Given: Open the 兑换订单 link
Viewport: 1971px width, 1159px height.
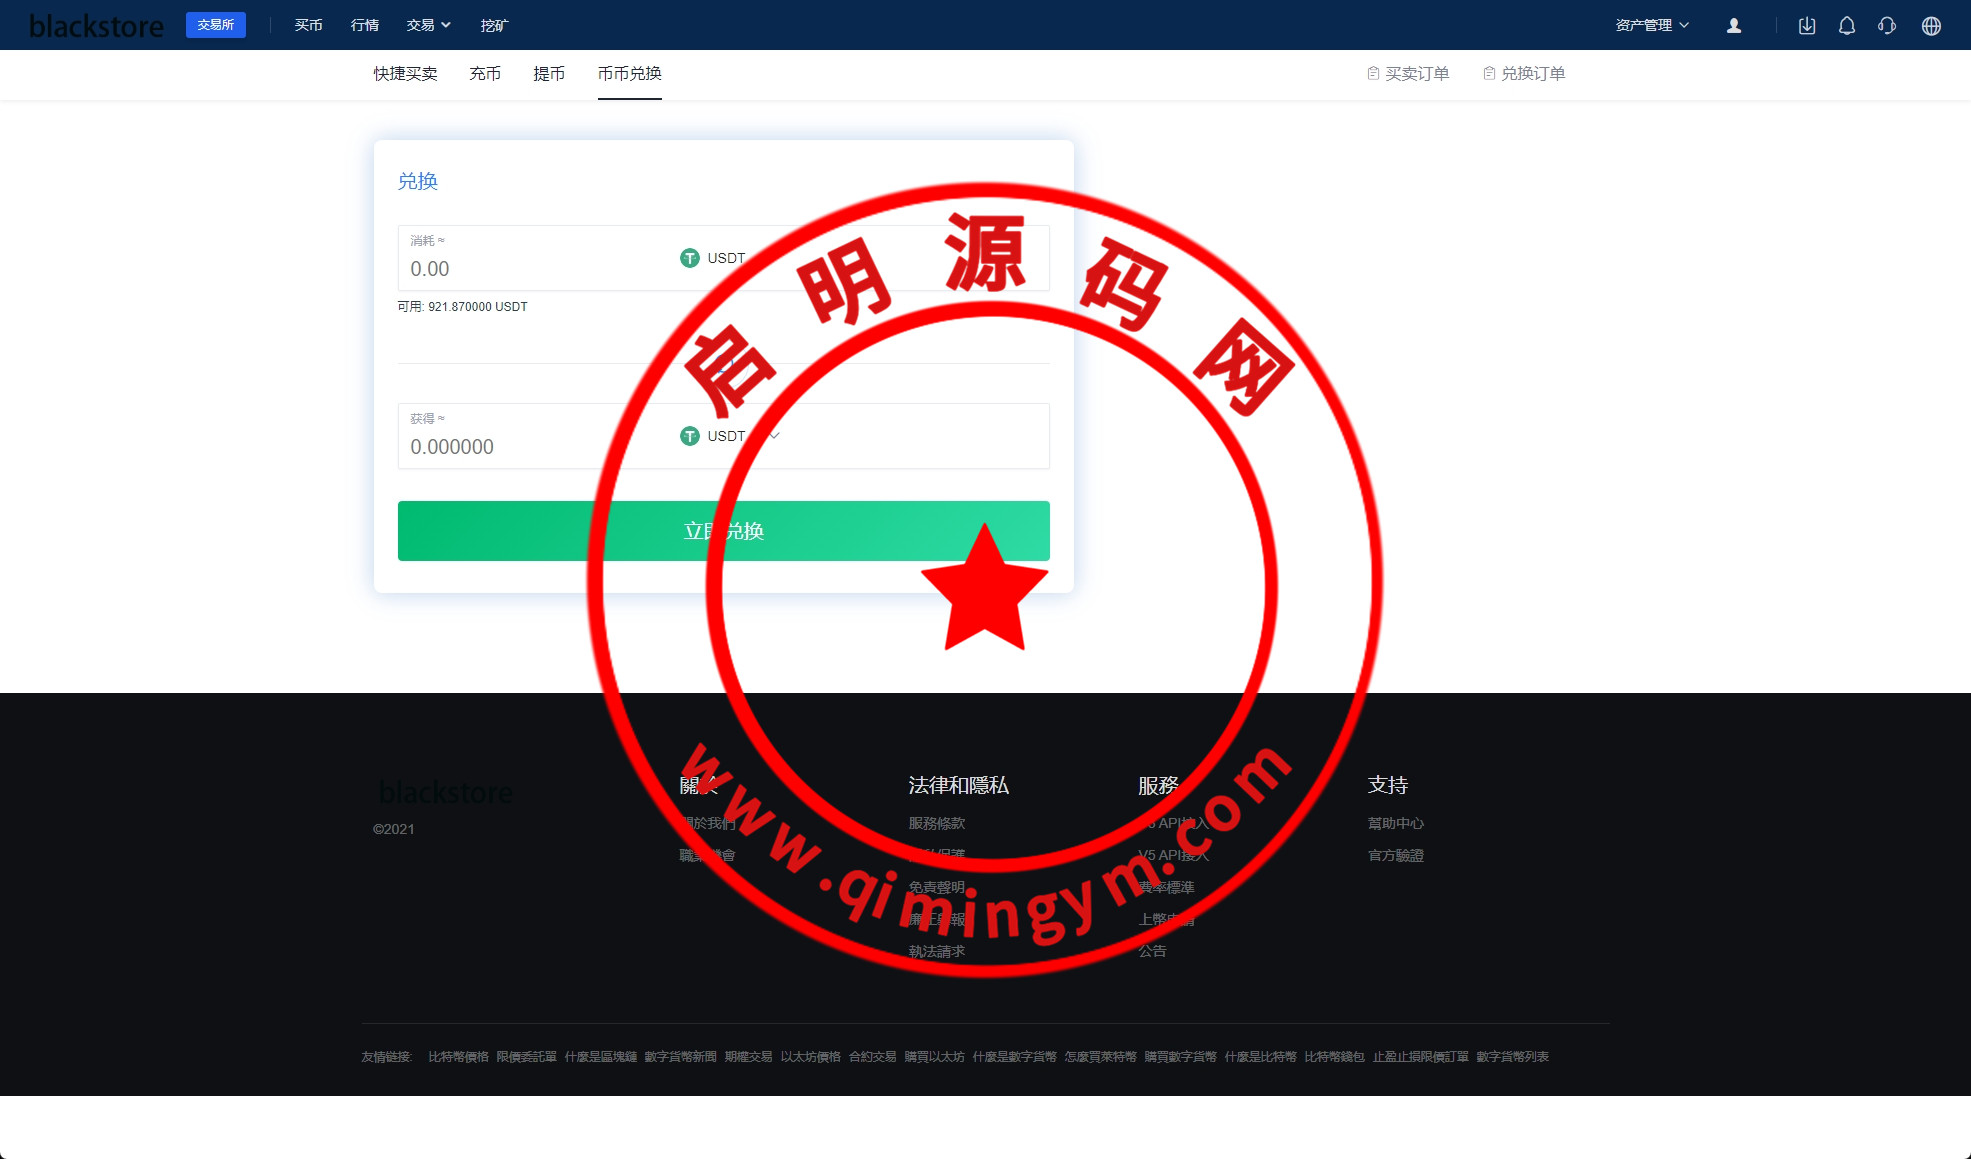Looking at the screenshot, I should pyautogui.click(x=1524, y=74).
